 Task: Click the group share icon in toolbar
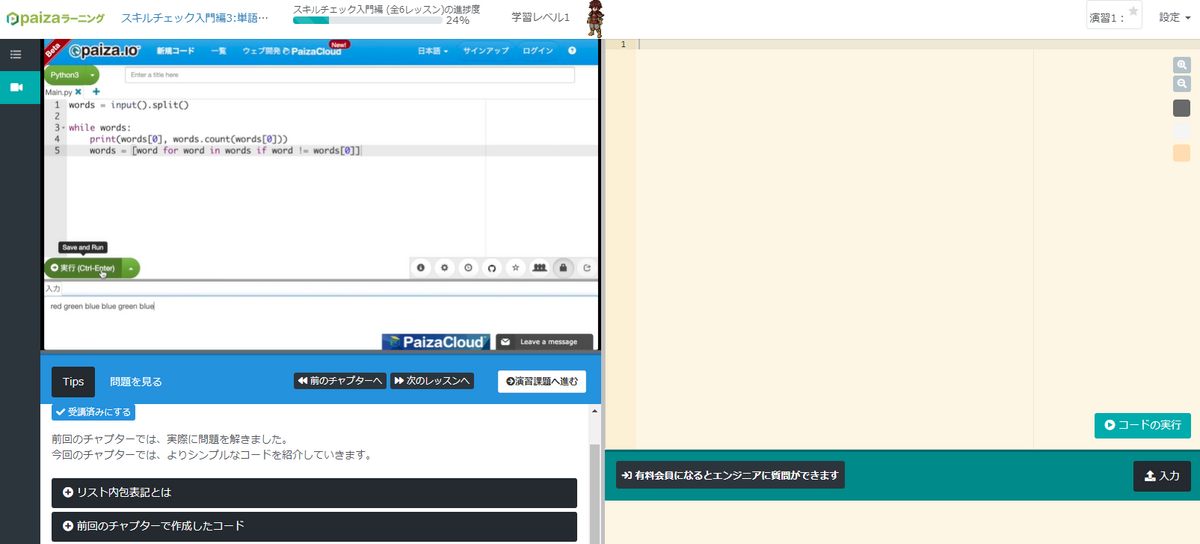[539, 268]
